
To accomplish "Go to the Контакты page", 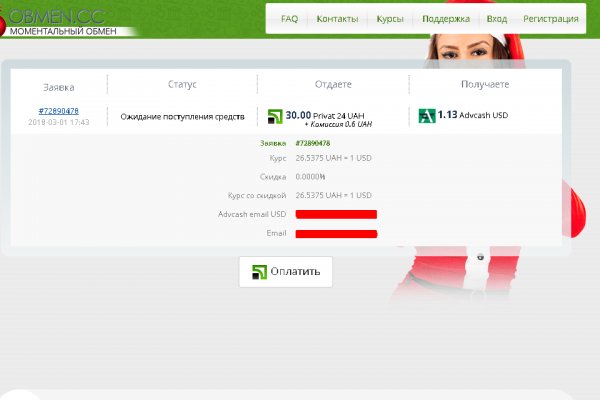I will coord(337,19).
